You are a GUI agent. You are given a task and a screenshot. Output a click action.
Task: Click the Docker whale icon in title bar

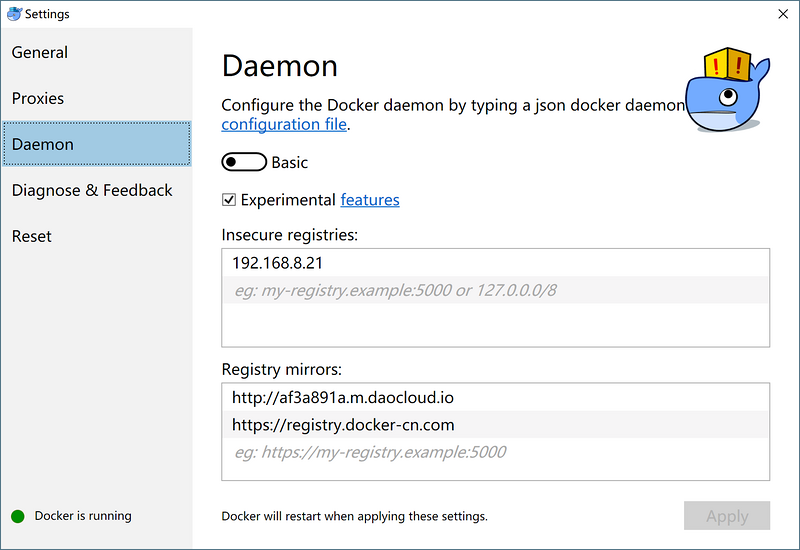pos(14,14)
